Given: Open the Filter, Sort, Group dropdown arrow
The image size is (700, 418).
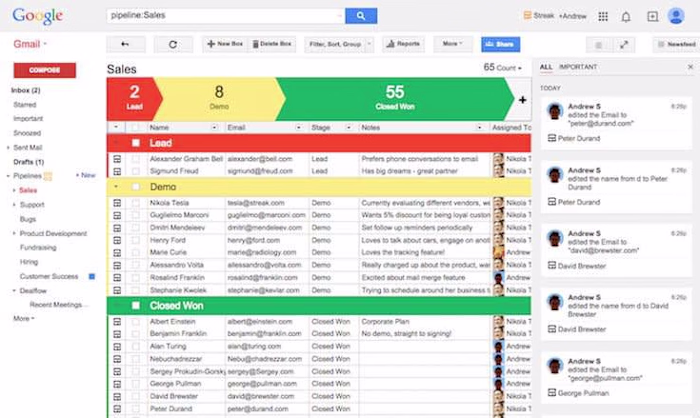Looking at the screenshot, I should 369,44.
